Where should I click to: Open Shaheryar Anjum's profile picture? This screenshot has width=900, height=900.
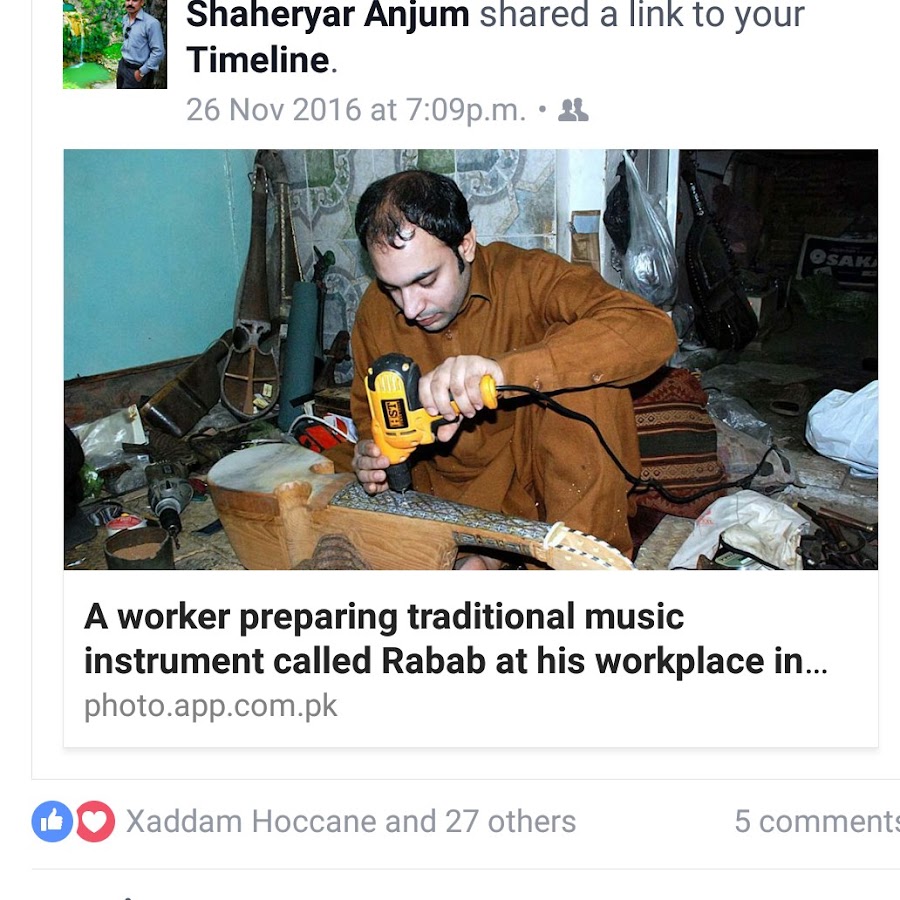[115, 44]
